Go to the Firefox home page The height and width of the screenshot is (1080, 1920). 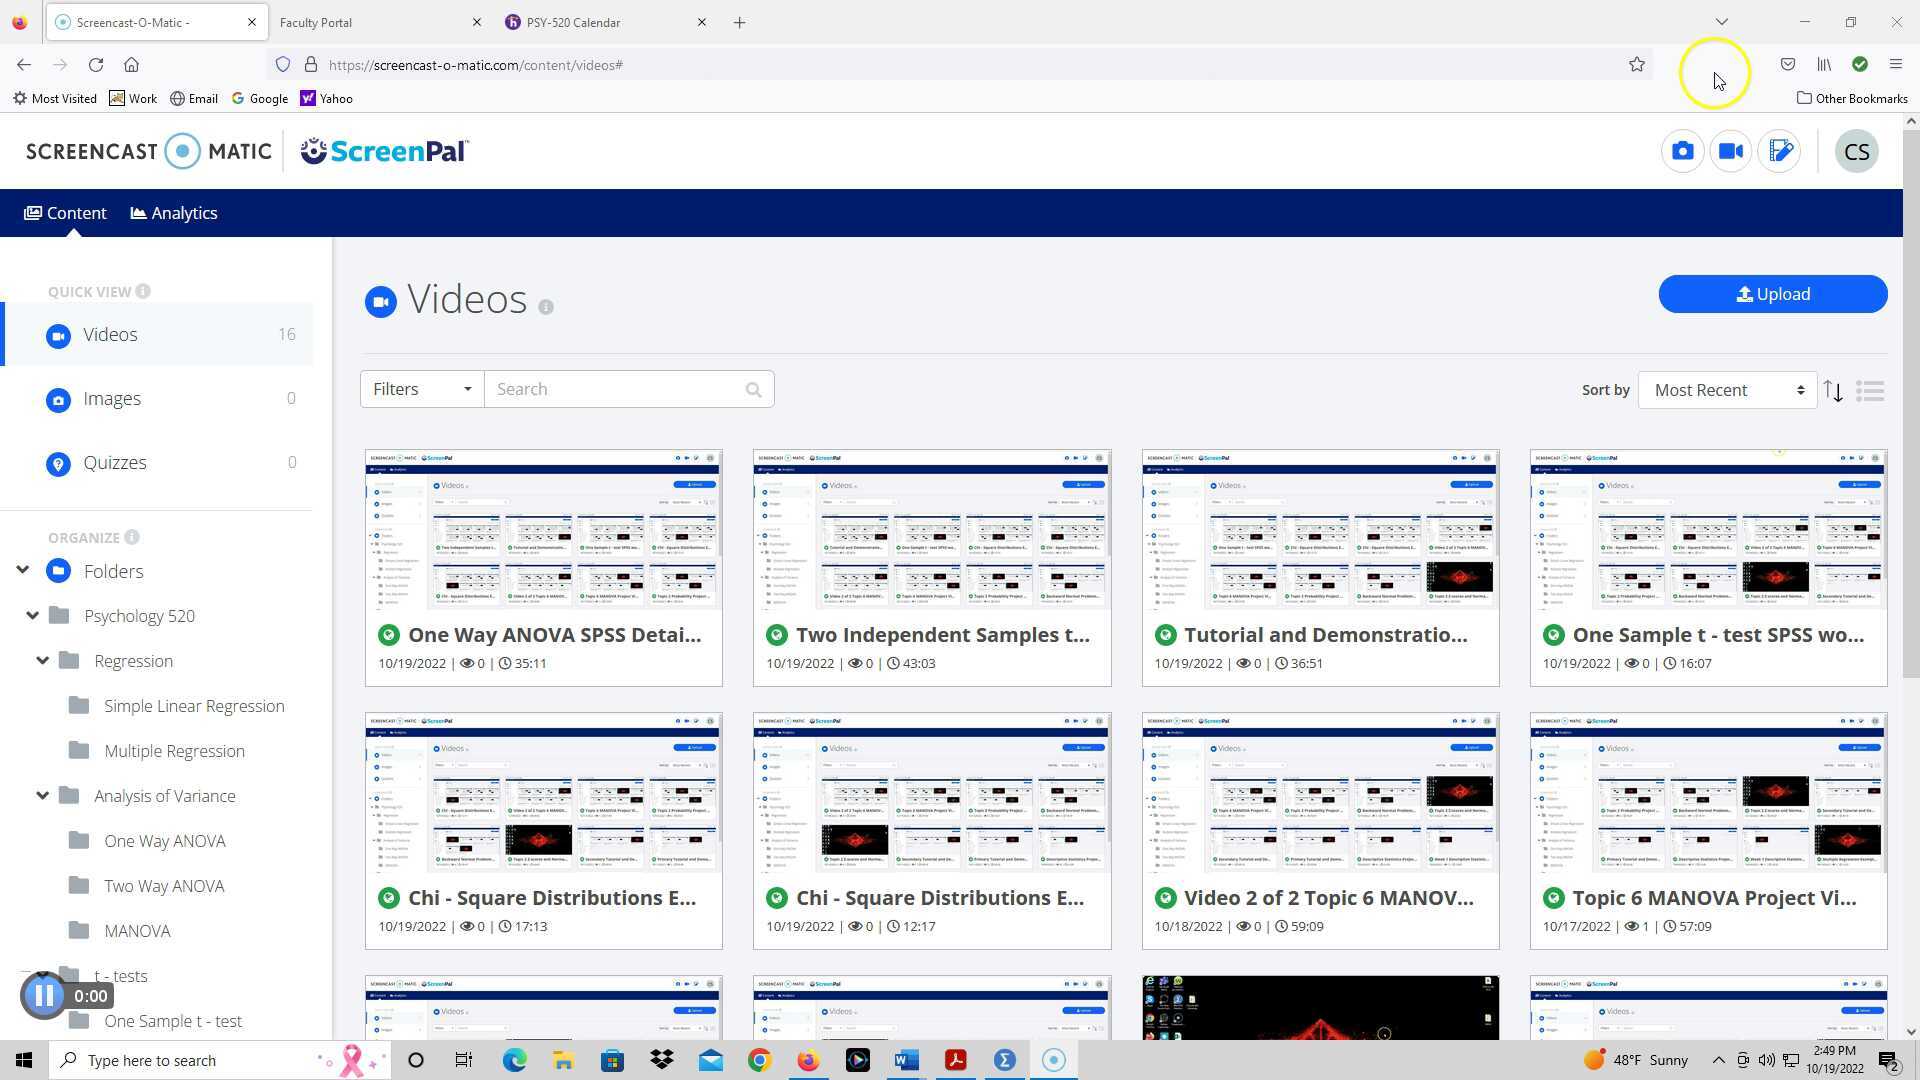pos(131,65)
